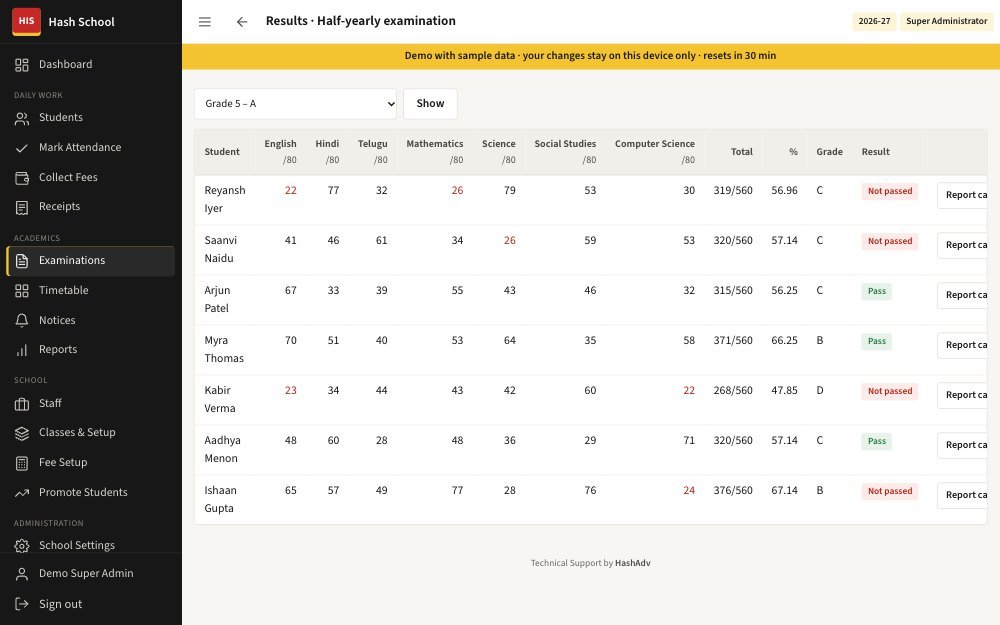Click the demo sample data banner

pyautogui.click(x=591, y=56)
